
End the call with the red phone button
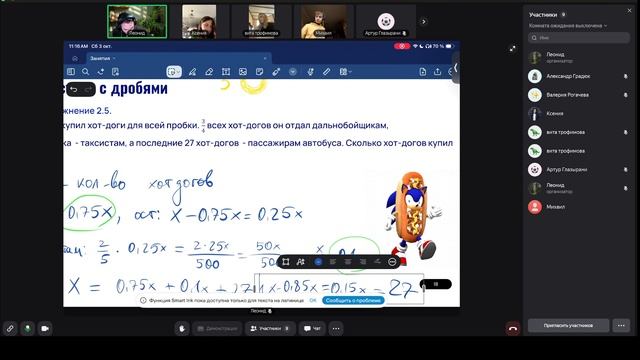point(513,328)
